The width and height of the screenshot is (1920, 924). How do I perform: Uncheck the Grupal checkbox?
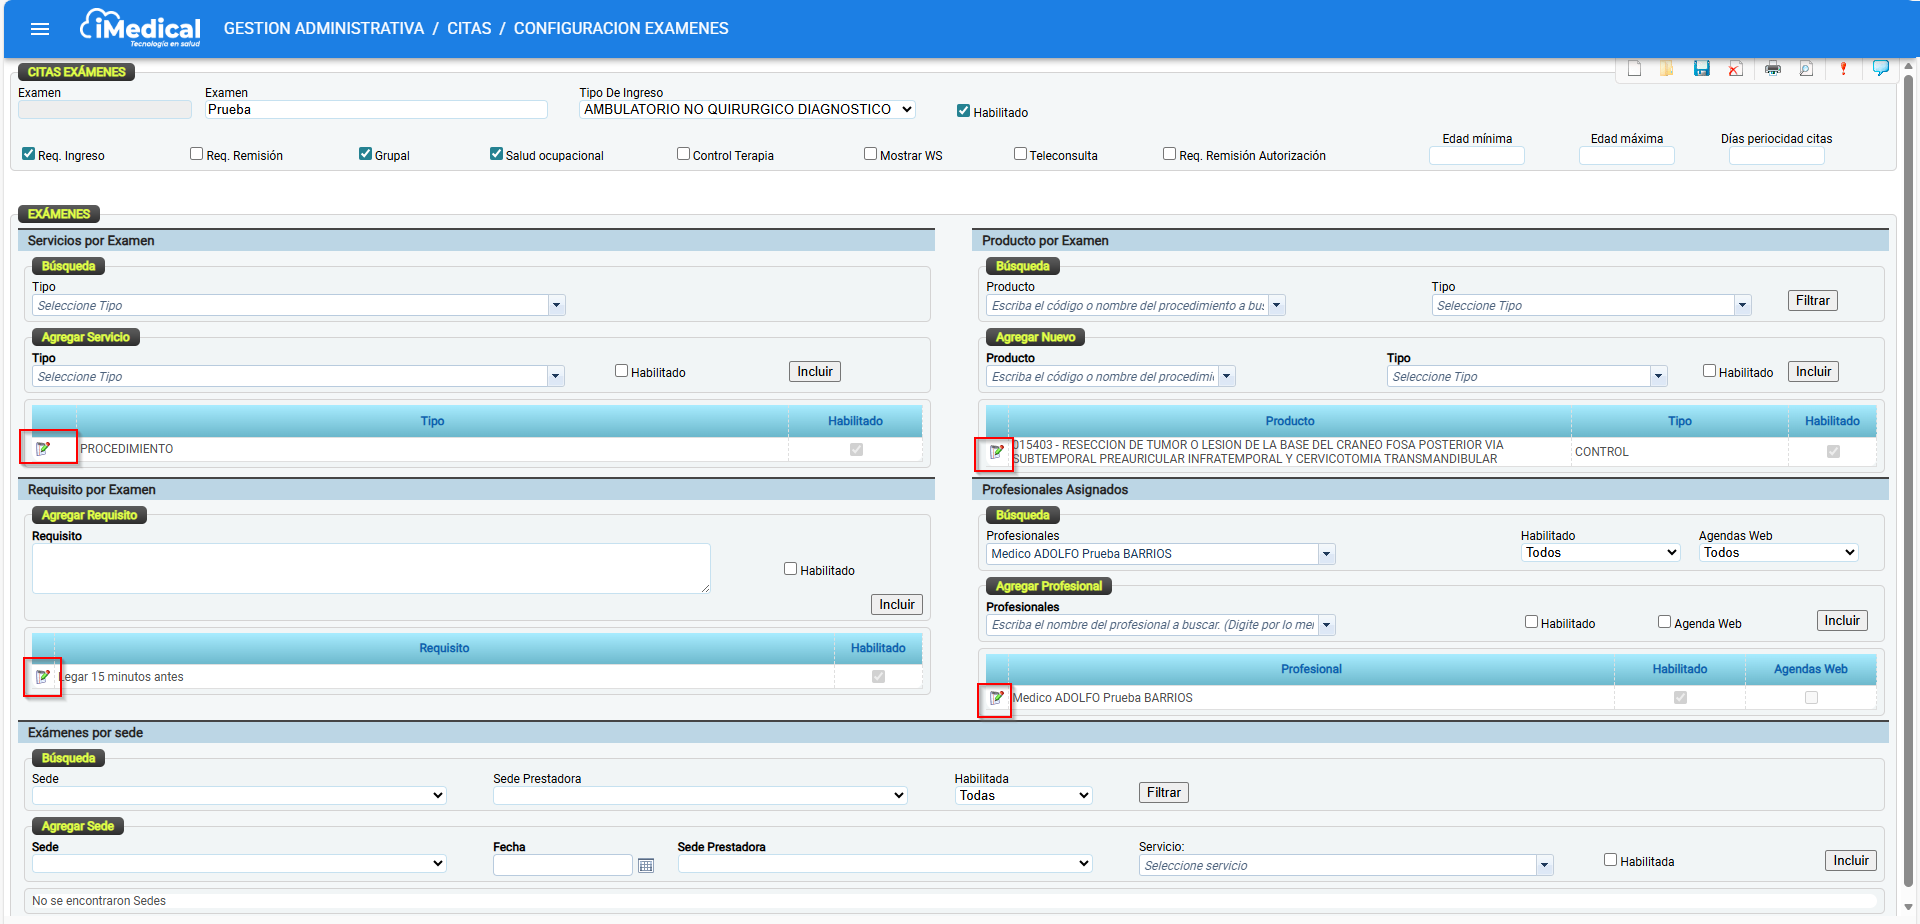pos(365,154)
